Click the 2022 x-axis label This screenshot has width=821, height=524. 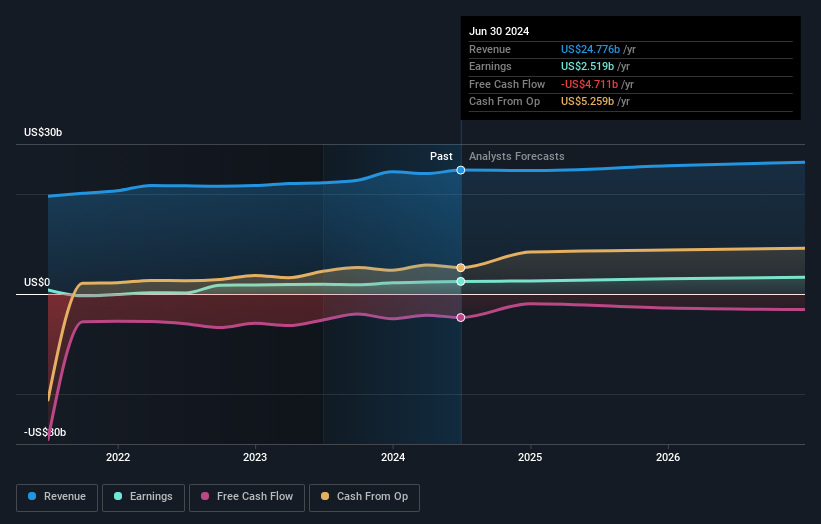pyautogui.click(x=118, y=457)
